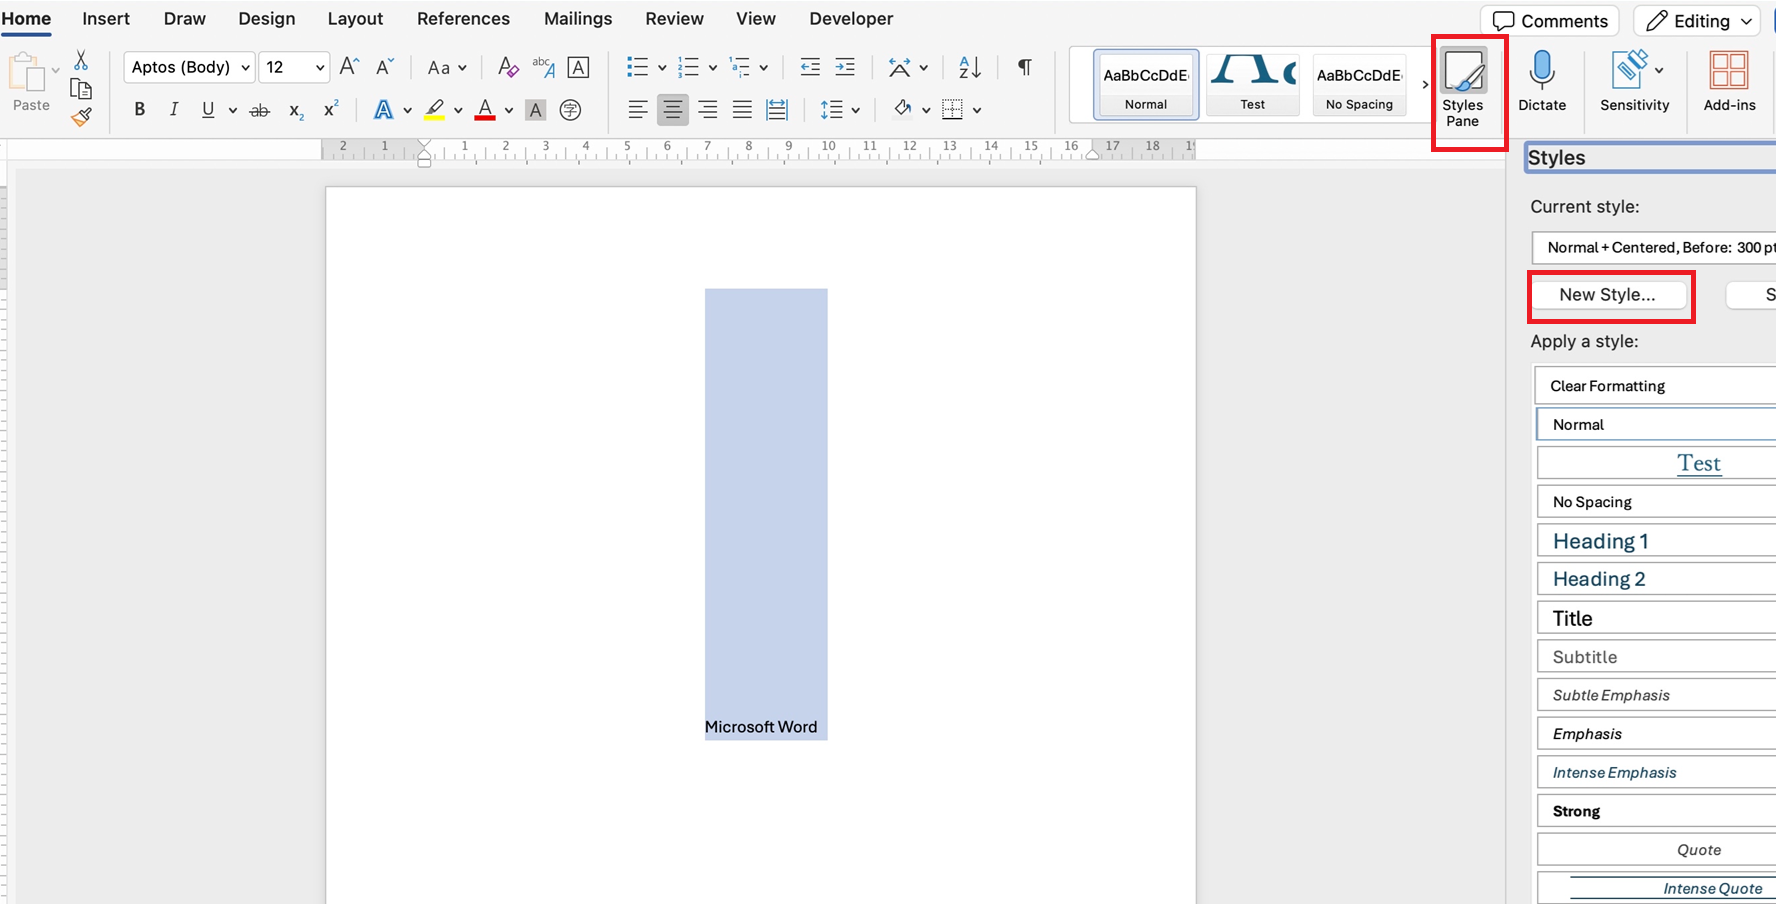Switch to the References tab

(463, 19)
